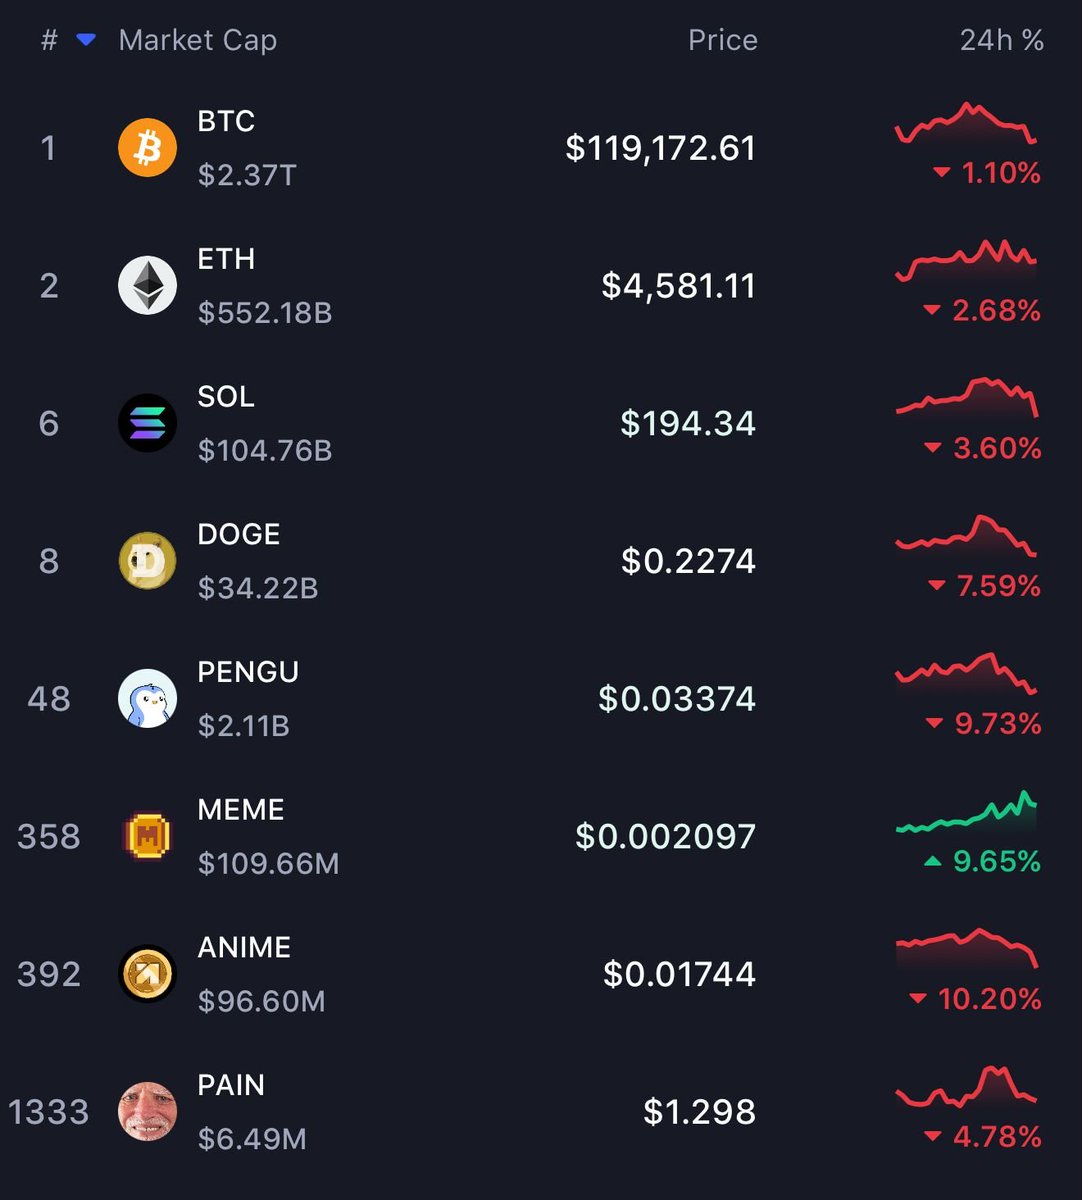Viewport: 1082px width, 1200px height.
Task: Click the PENGU penguin avatar
Action: [x=147, y=699]
